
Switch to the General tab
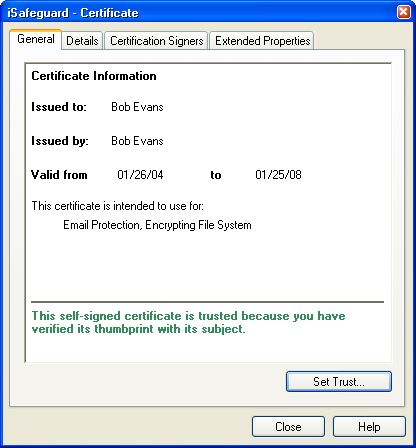(36, 39)
